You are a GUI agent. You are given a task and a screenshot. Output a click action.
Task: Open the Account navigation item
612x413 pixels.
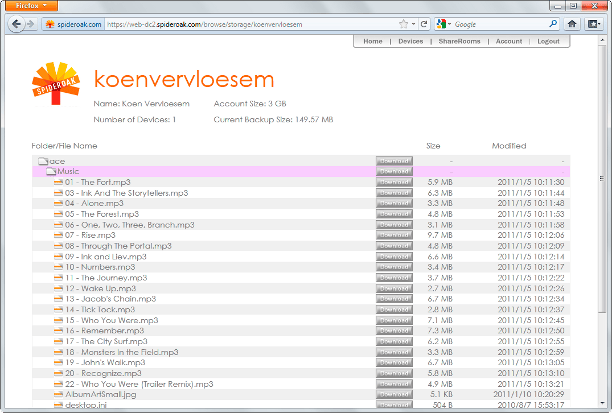point(509,41)
